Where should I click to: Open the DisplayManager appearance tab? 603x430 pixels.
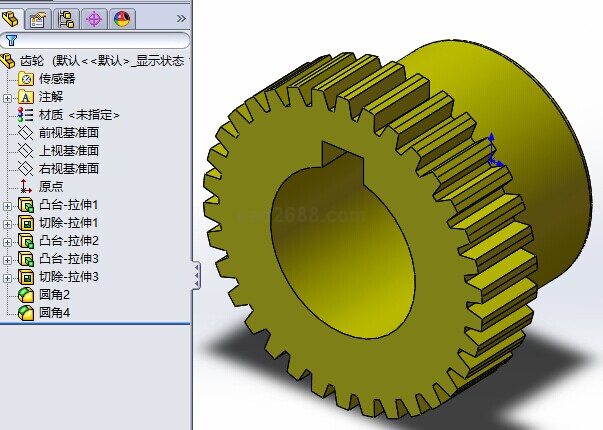tap(121, 18)
